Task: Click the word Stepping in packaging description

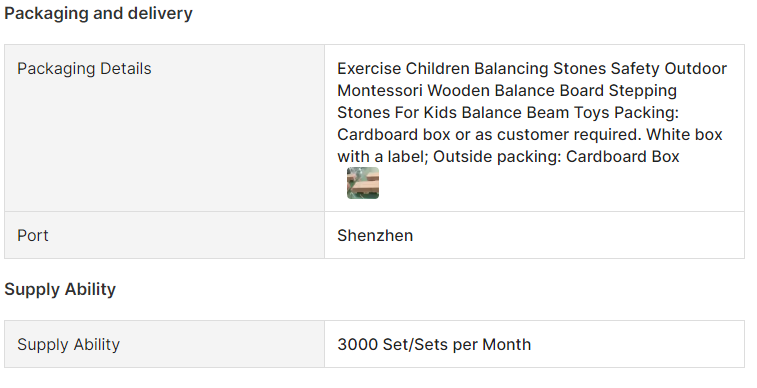Action: pos(643,90)
